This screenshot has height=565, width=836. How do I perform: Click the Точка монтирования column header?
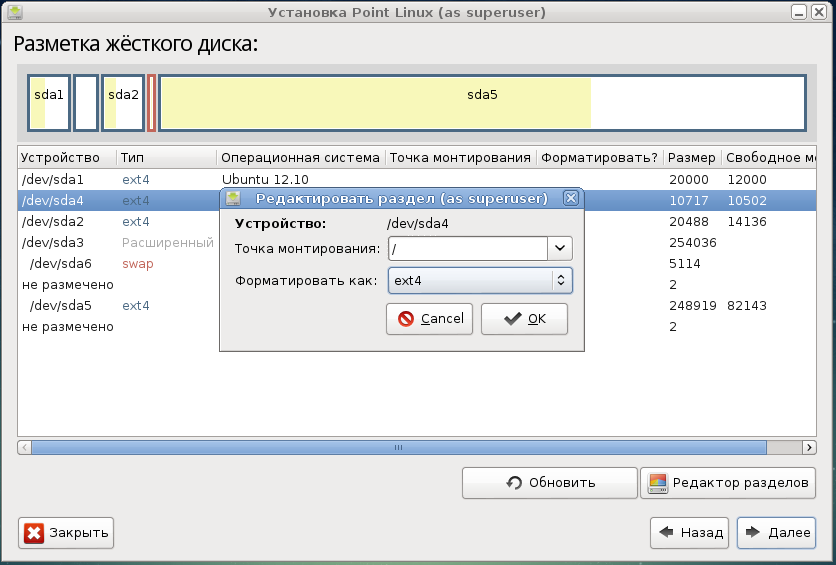(x=461, y=158)
